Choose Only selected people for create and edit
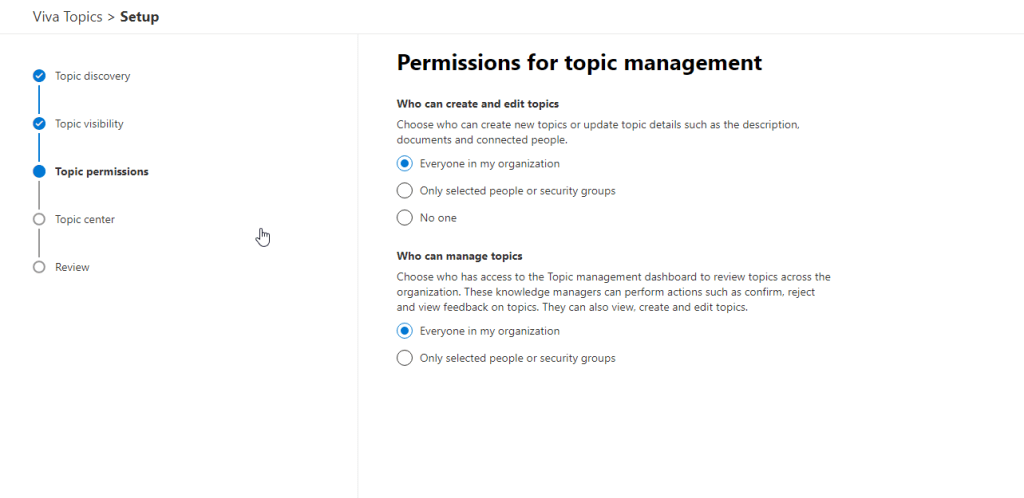This screenshot has height=498, width=1024. (405, 191)
